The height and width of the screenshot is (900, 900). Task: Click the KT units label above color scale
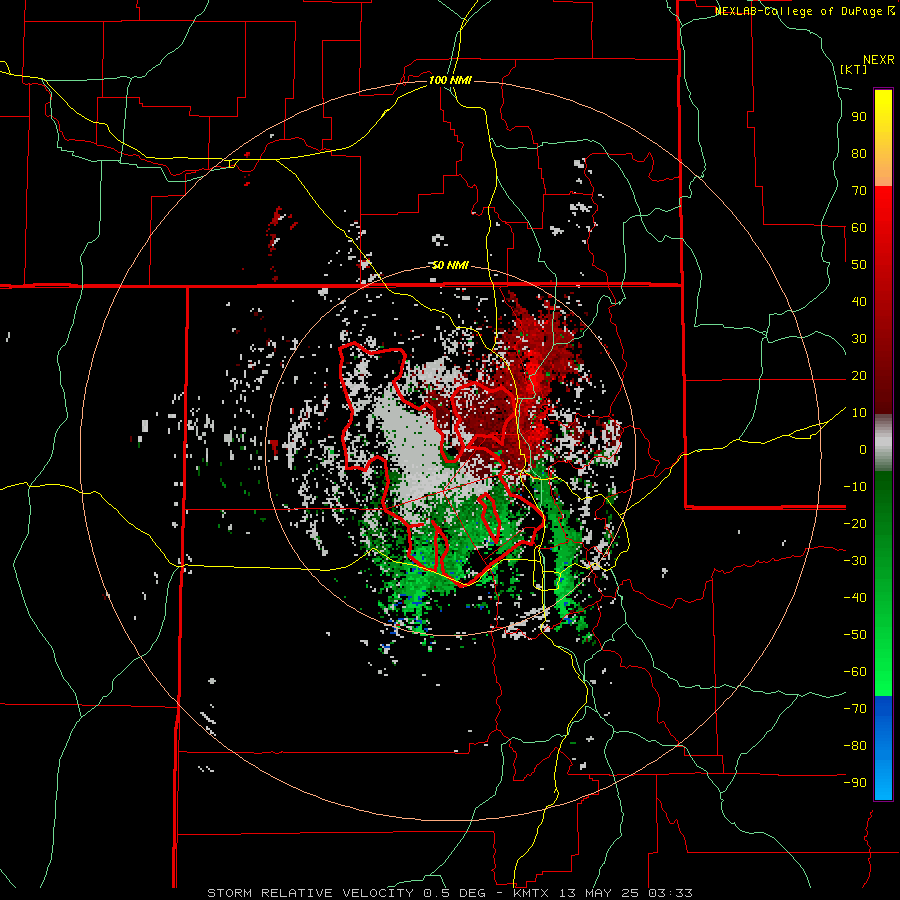(x=854, y=69)
